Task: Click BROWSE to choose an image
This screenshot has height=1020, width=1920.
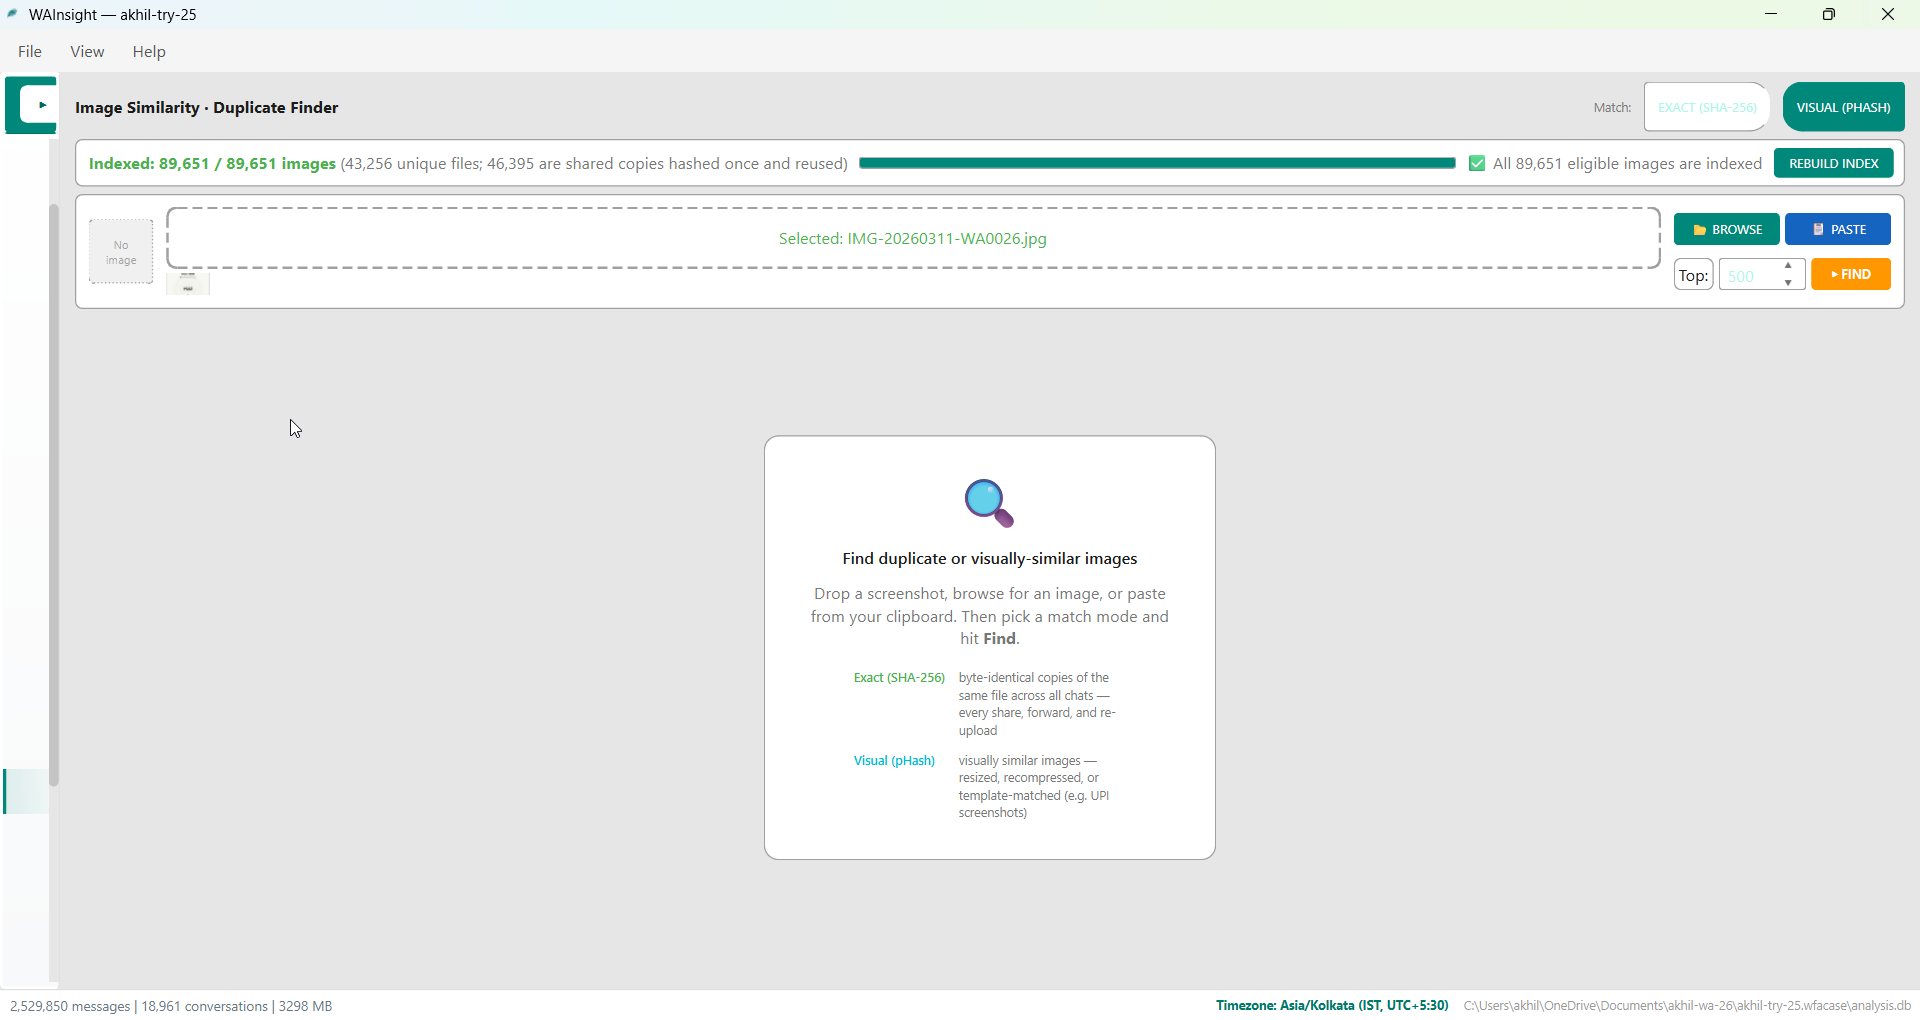Action: coord(1727,229)
